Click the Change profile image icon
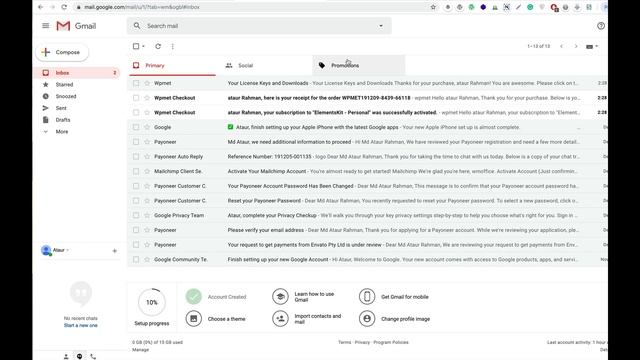 coord(367,318)
